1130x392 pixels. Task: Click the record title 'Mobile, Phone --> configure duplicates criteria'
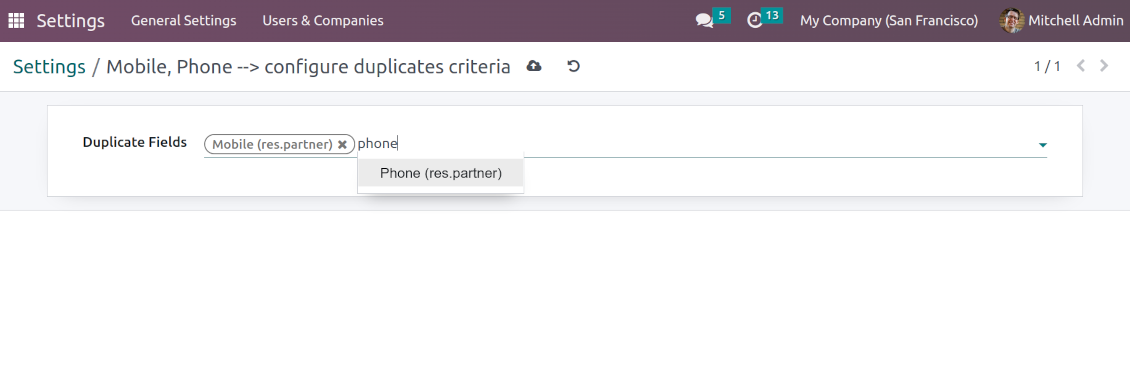coord(308,66)
